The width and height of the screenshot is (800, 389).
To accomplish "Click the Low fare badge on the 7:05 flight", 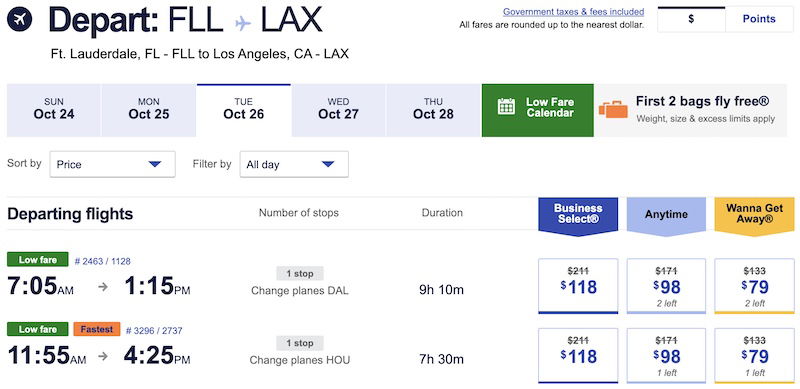I will pos(38,259).
